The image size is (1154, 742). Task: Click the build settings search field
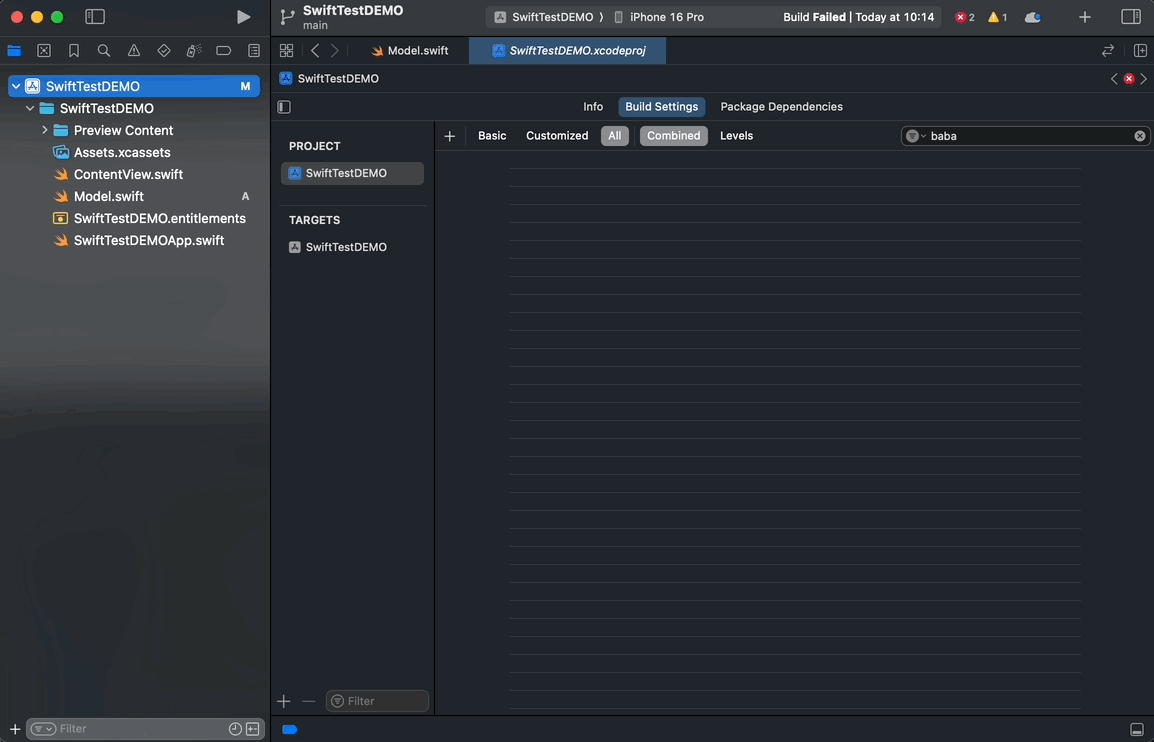click(1027, 136)
